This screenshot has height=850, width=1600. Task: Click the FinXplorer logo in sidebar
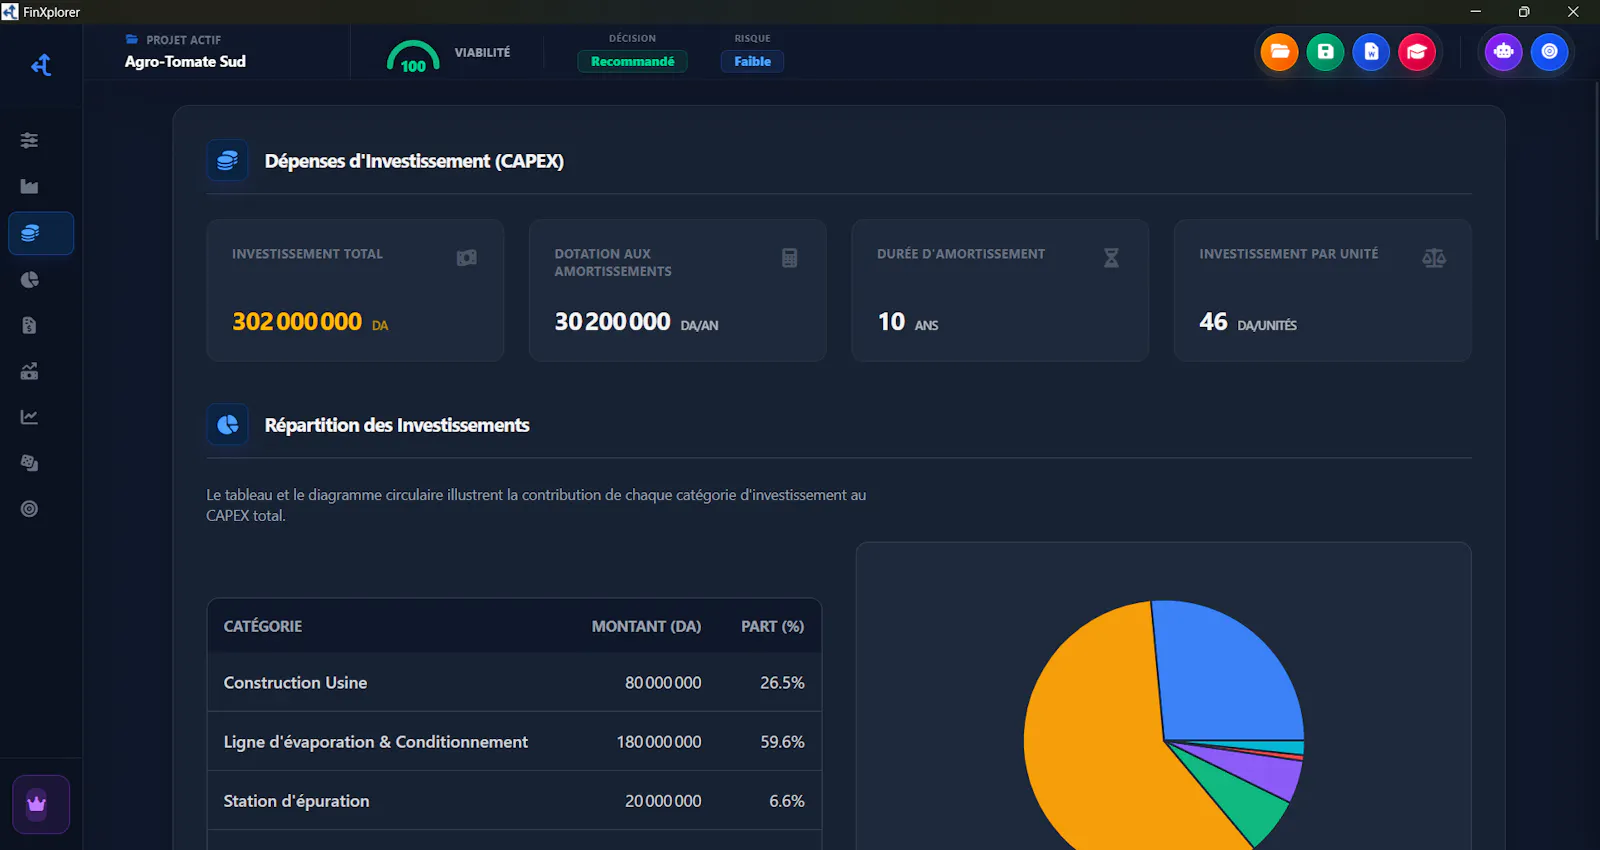pos(41,65)
